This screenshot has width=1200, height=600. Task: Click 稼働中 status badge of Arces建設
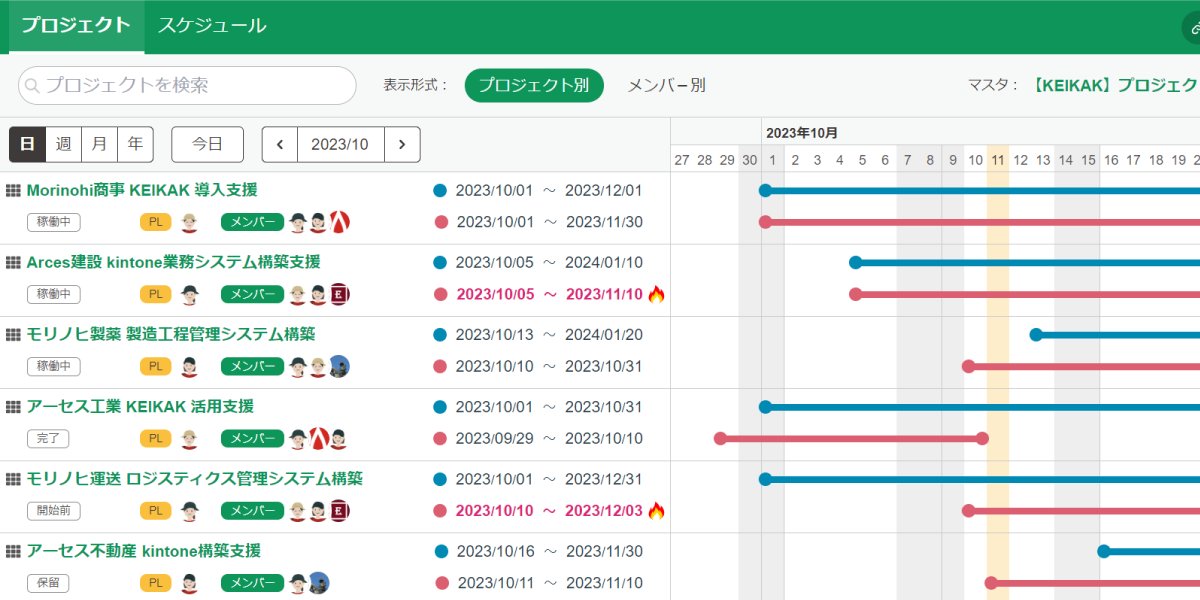click(x=54, y=294)
